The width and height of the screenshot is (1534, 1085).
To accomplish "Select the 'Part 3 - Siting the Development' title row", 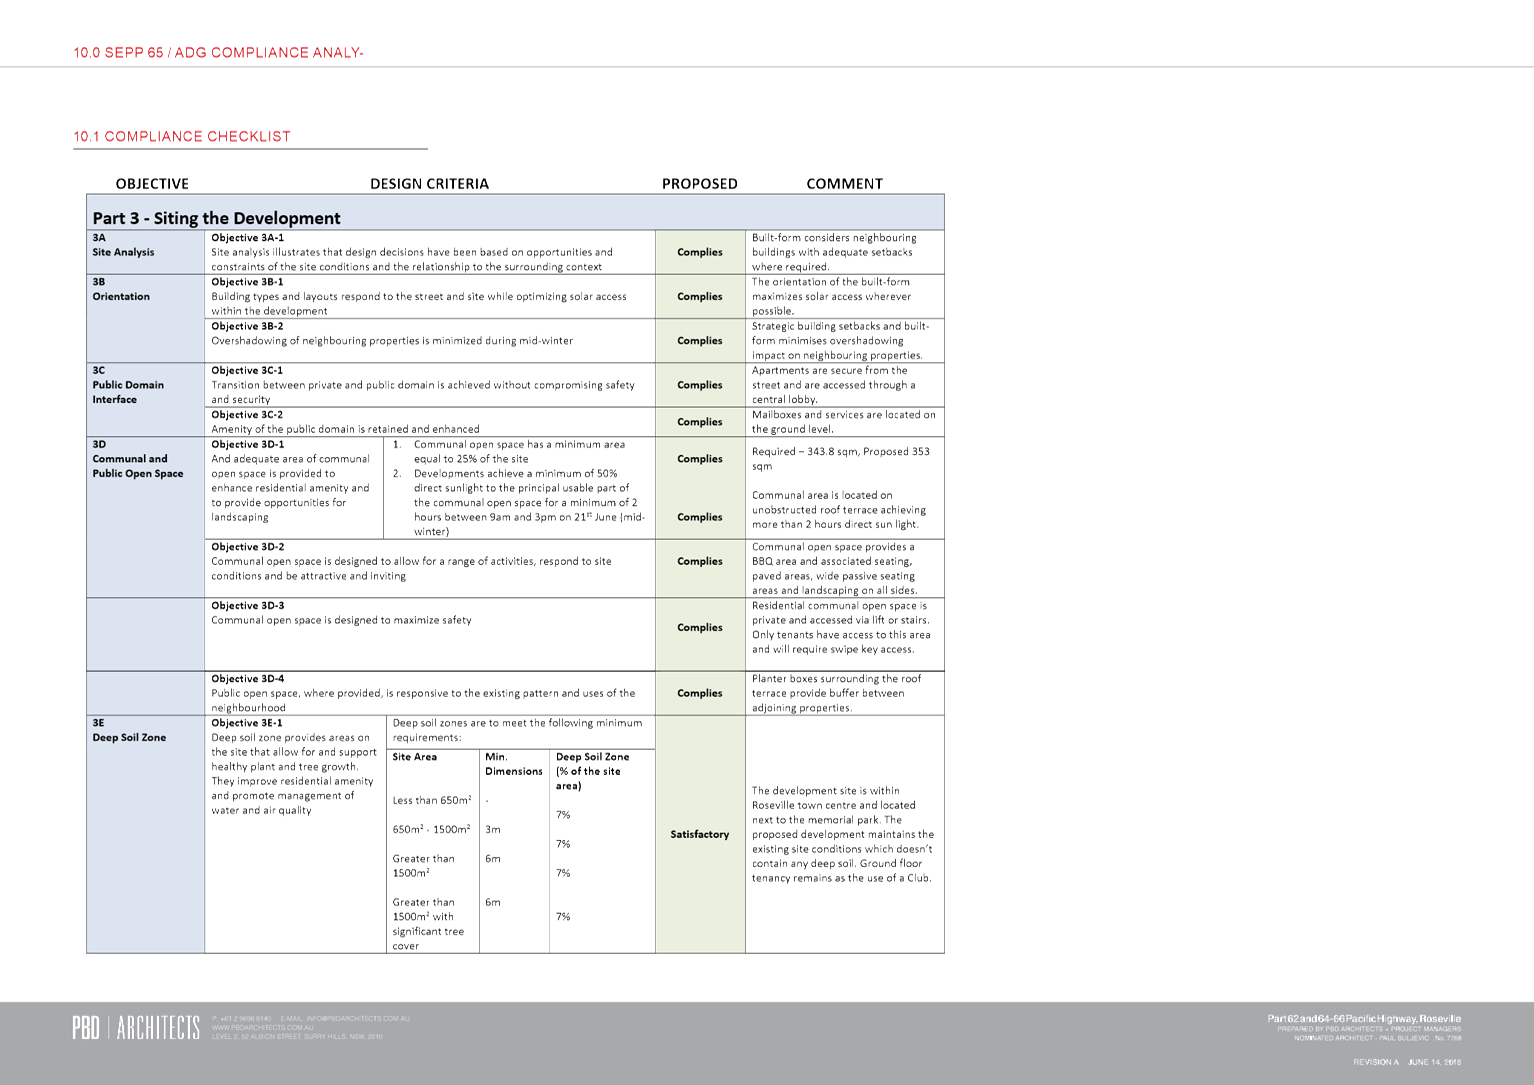I will click(515, 213).
